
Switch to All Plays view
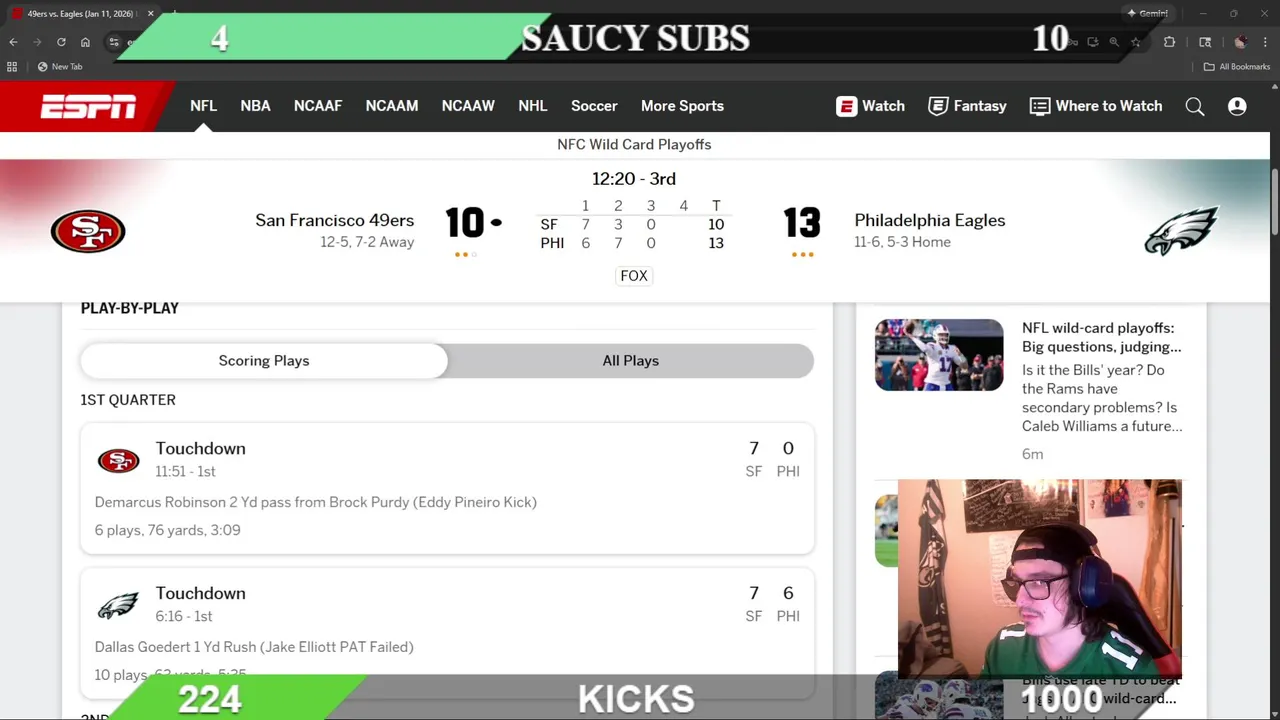click(x=630, y=361)
